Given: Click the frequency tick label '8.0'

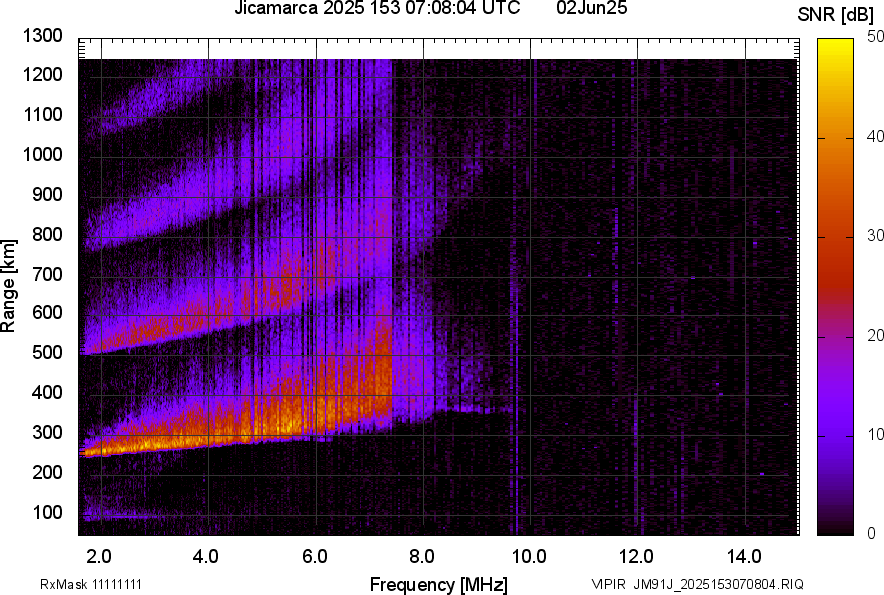Looking at the screenshot, I should pos(422,557).
